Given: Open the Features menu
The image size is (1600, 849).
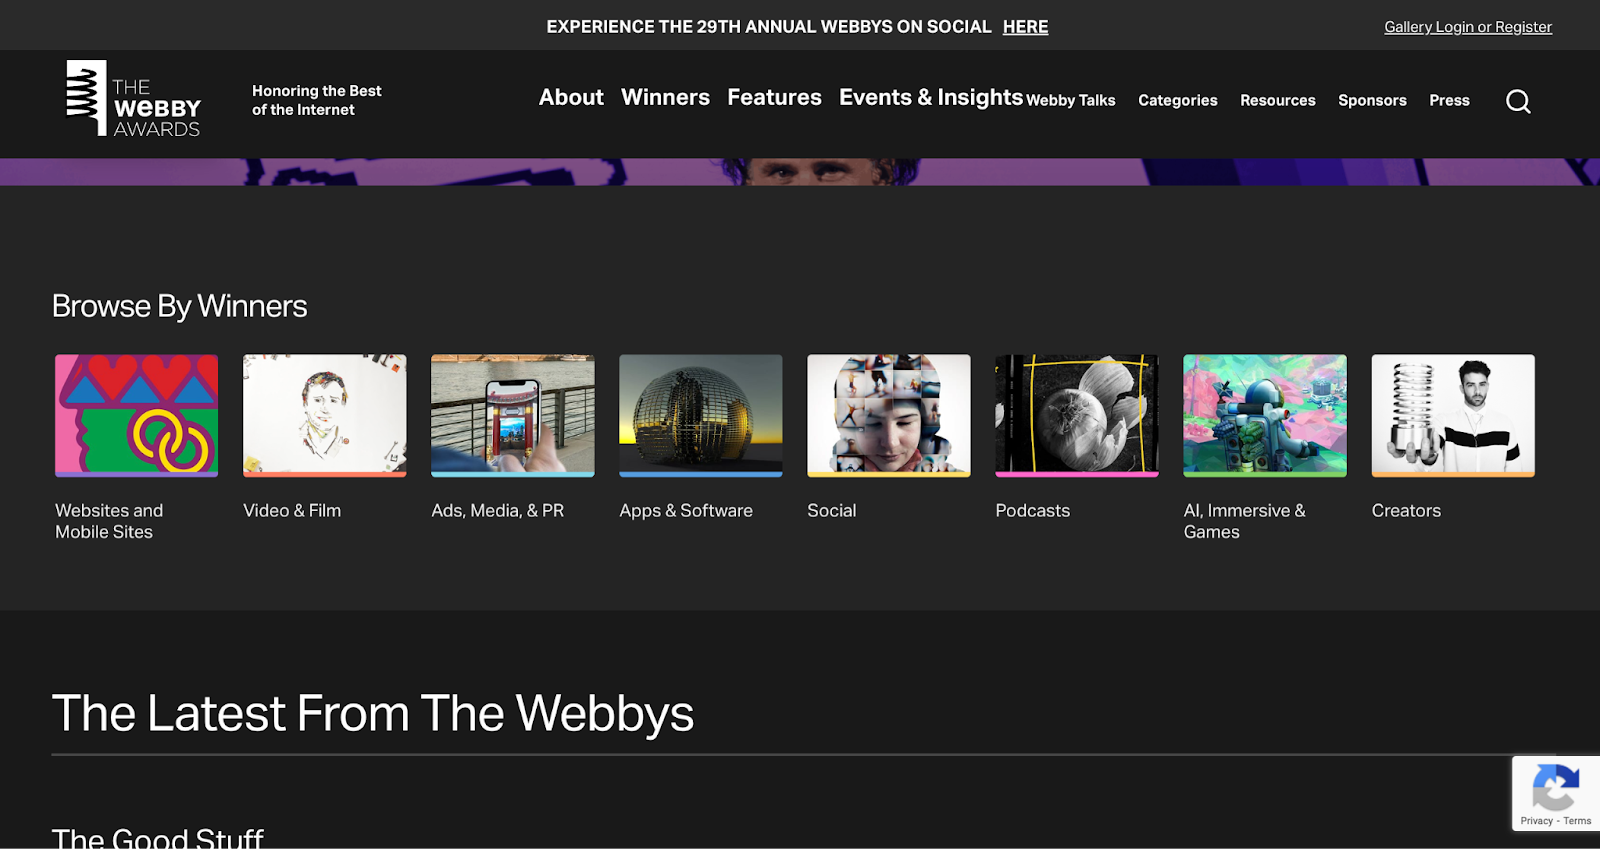Looking at the screenshot, I should pos(774,97).
